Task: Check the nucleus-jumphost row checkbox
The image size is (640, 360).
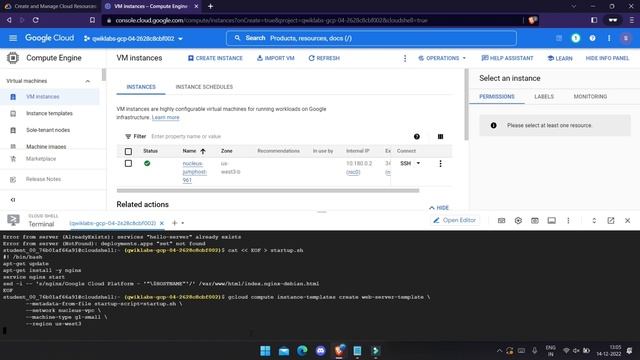Action: (x=128, y=164)
